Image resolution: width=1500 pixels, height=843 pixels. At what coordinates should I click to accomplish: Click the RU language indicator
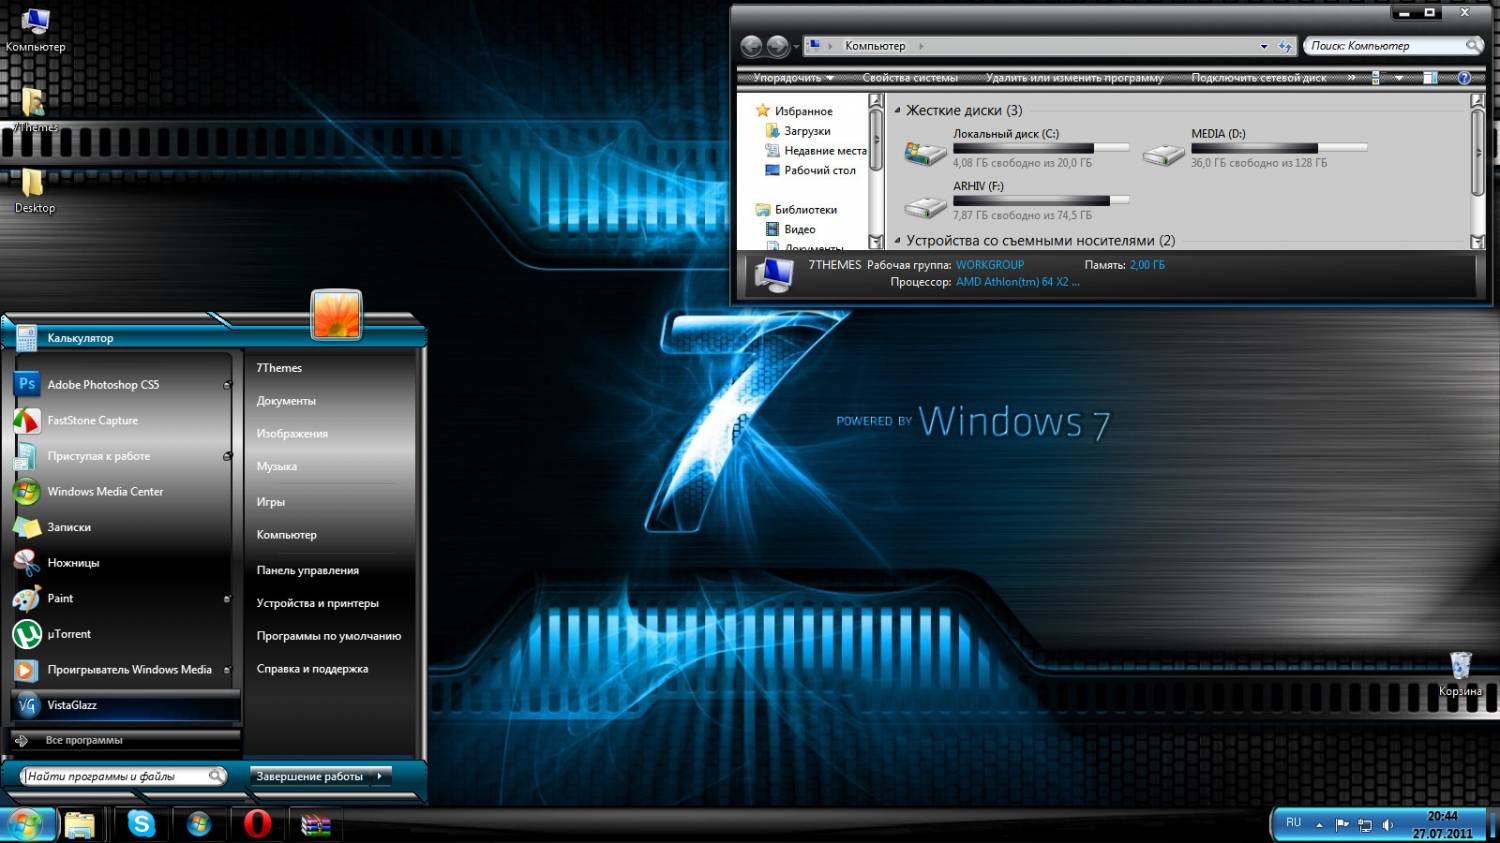1293,822
